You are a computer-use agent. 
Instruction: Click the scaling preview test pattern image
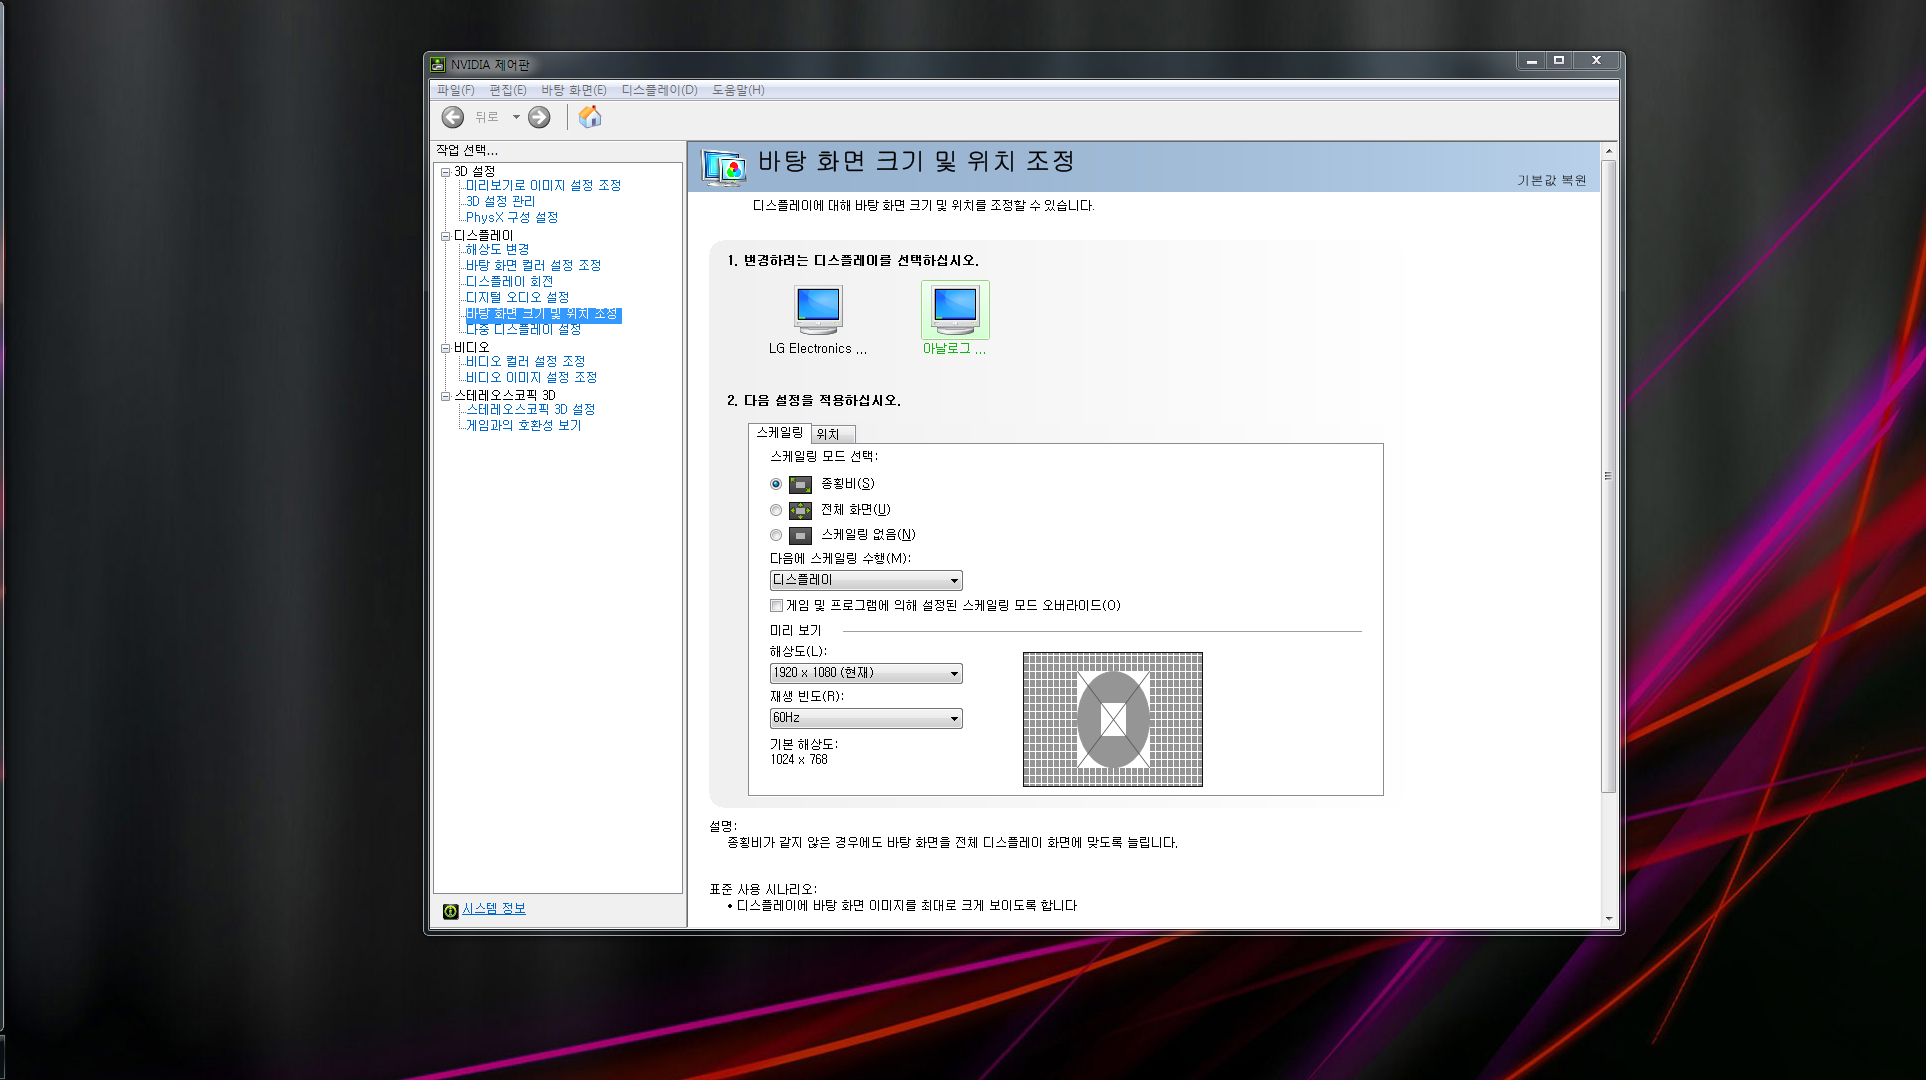pyautogui.click(x=1112, y=719)
